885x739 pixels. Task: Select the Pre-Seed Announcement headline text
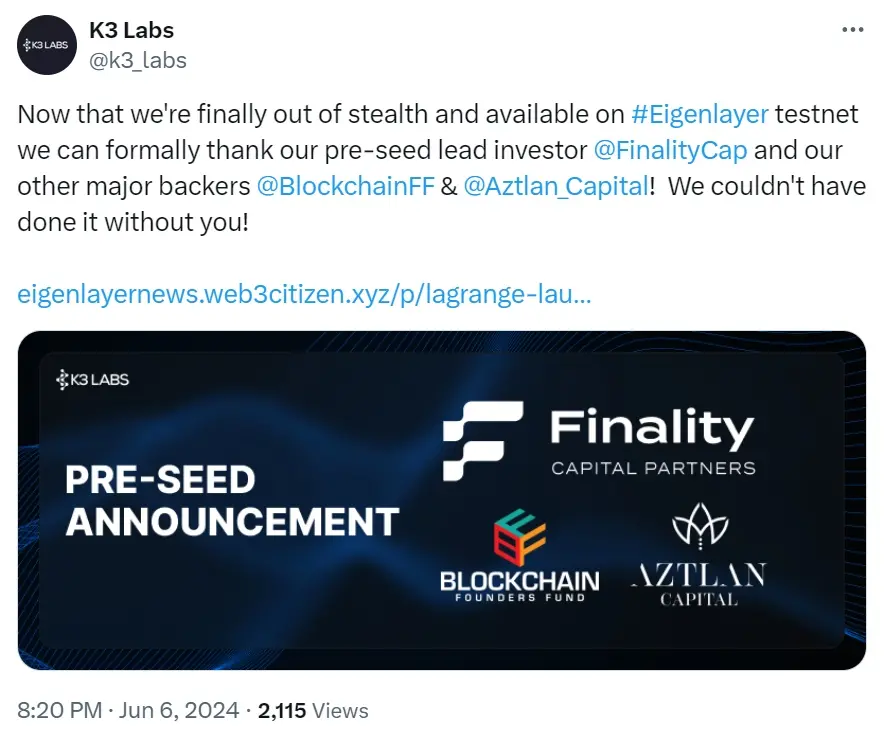tap(231, 500)
